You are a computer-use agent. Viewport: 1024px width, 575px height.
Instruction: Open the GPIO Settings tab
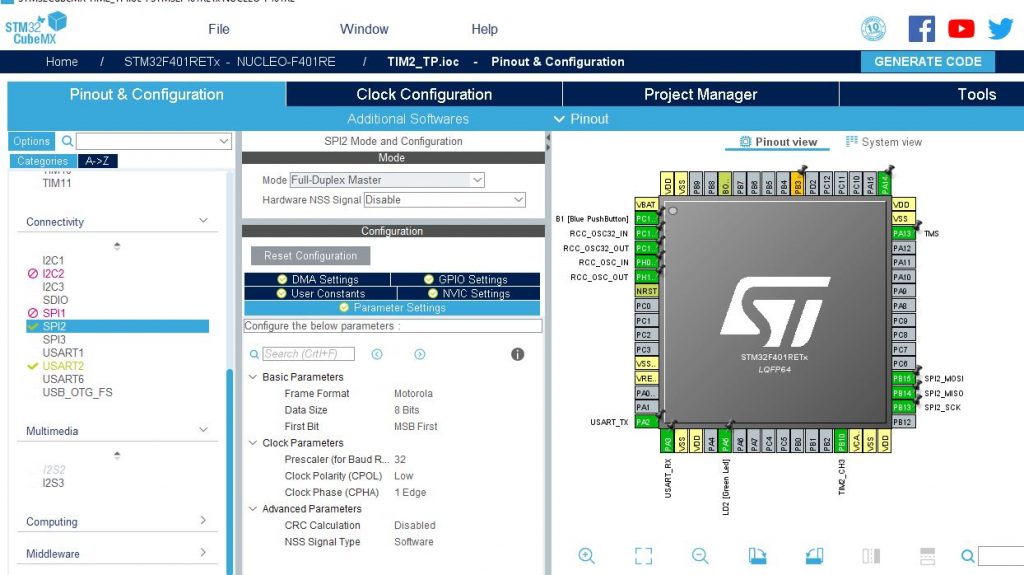[x=466, y=279]
